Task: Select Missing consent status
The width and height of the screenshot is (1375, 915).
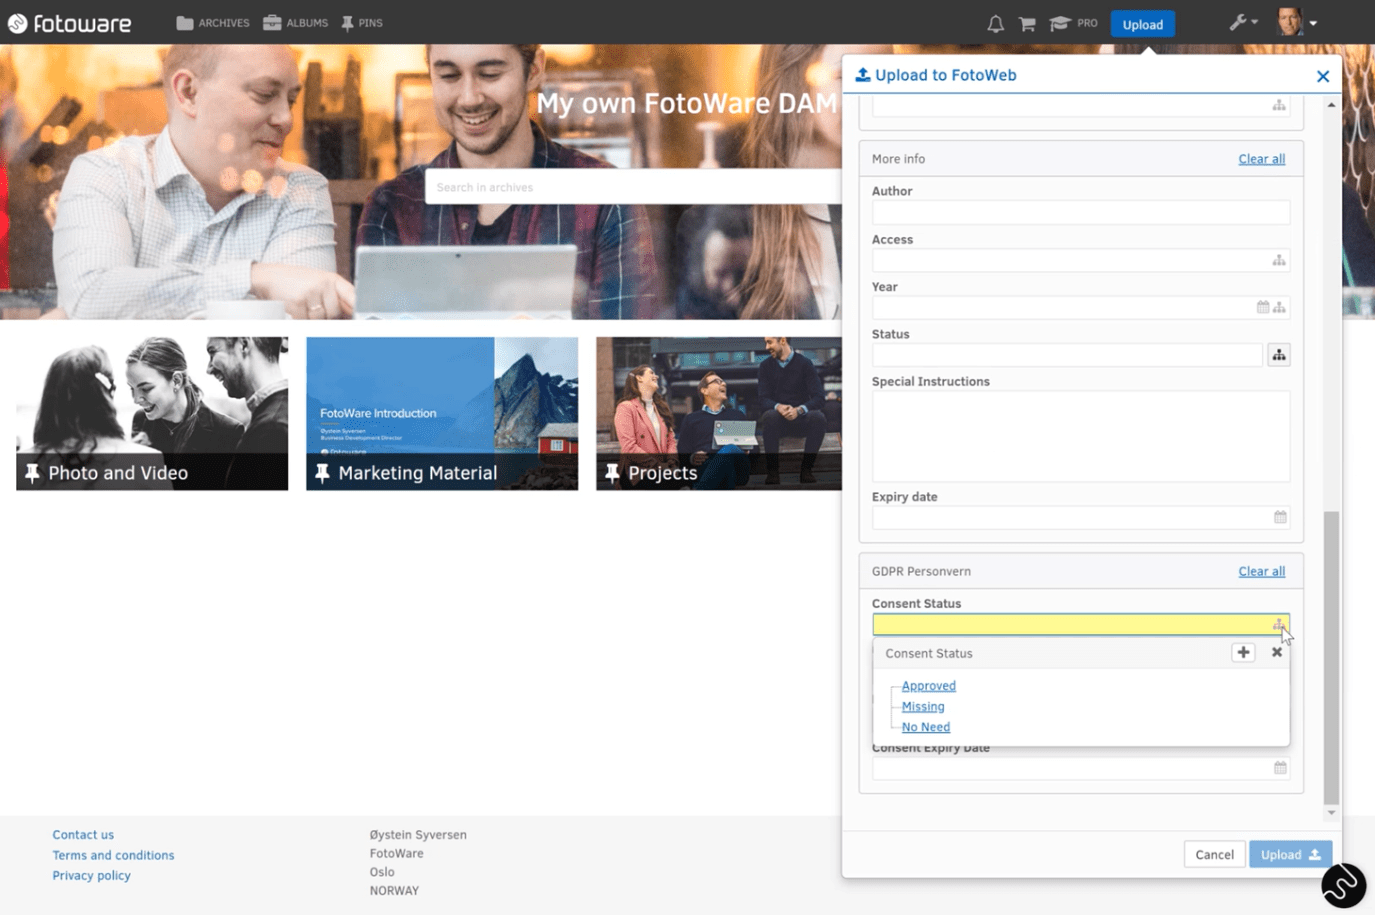Action: (x=922, y=707)
